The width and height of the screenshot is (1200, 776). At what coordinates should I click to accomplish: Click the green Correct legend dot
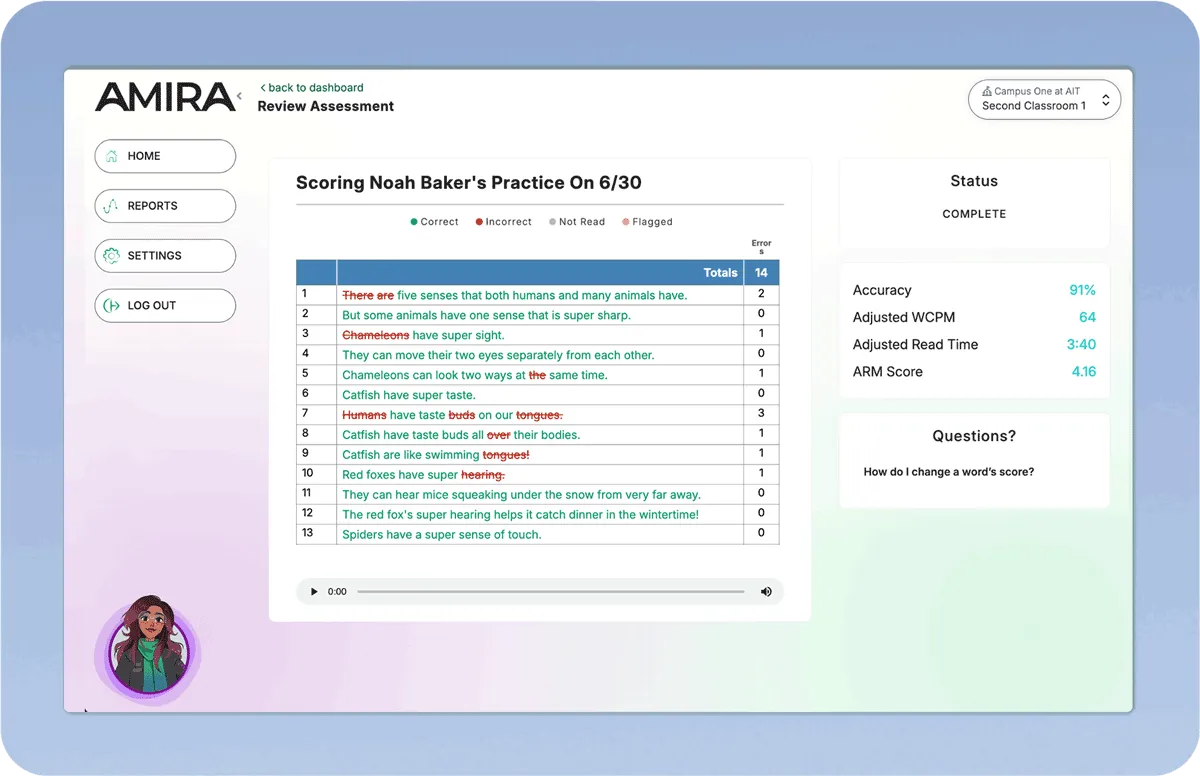click(x=414, y=222)
